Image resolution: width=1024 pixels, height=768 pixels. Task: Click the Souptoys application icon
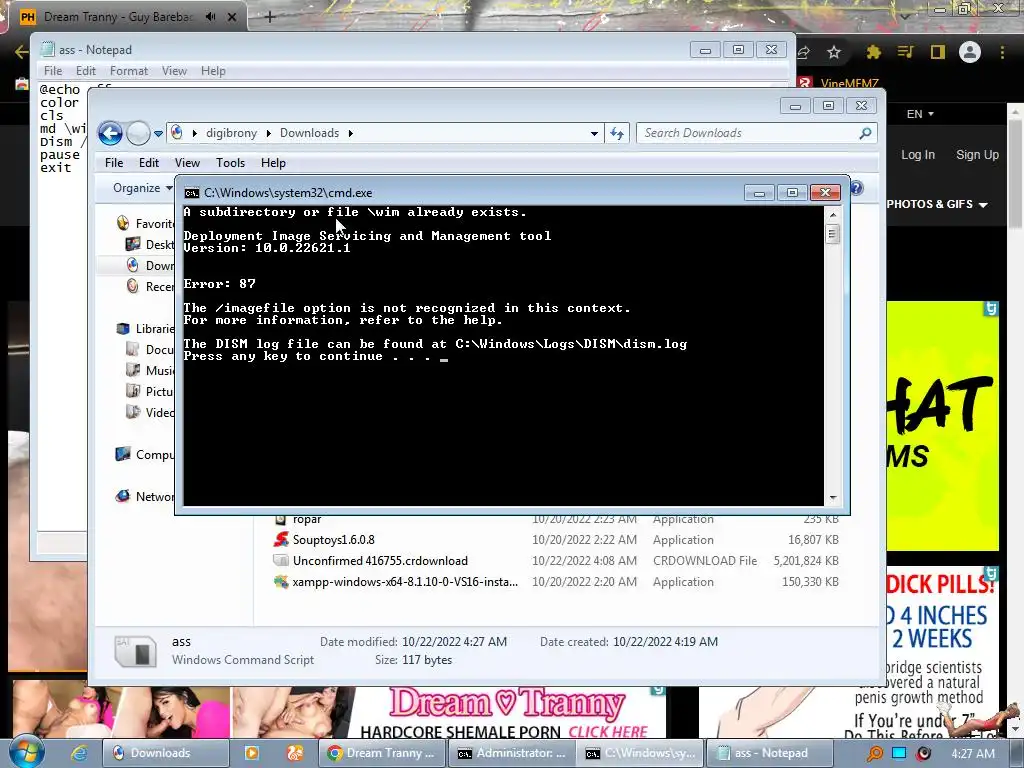281,539
